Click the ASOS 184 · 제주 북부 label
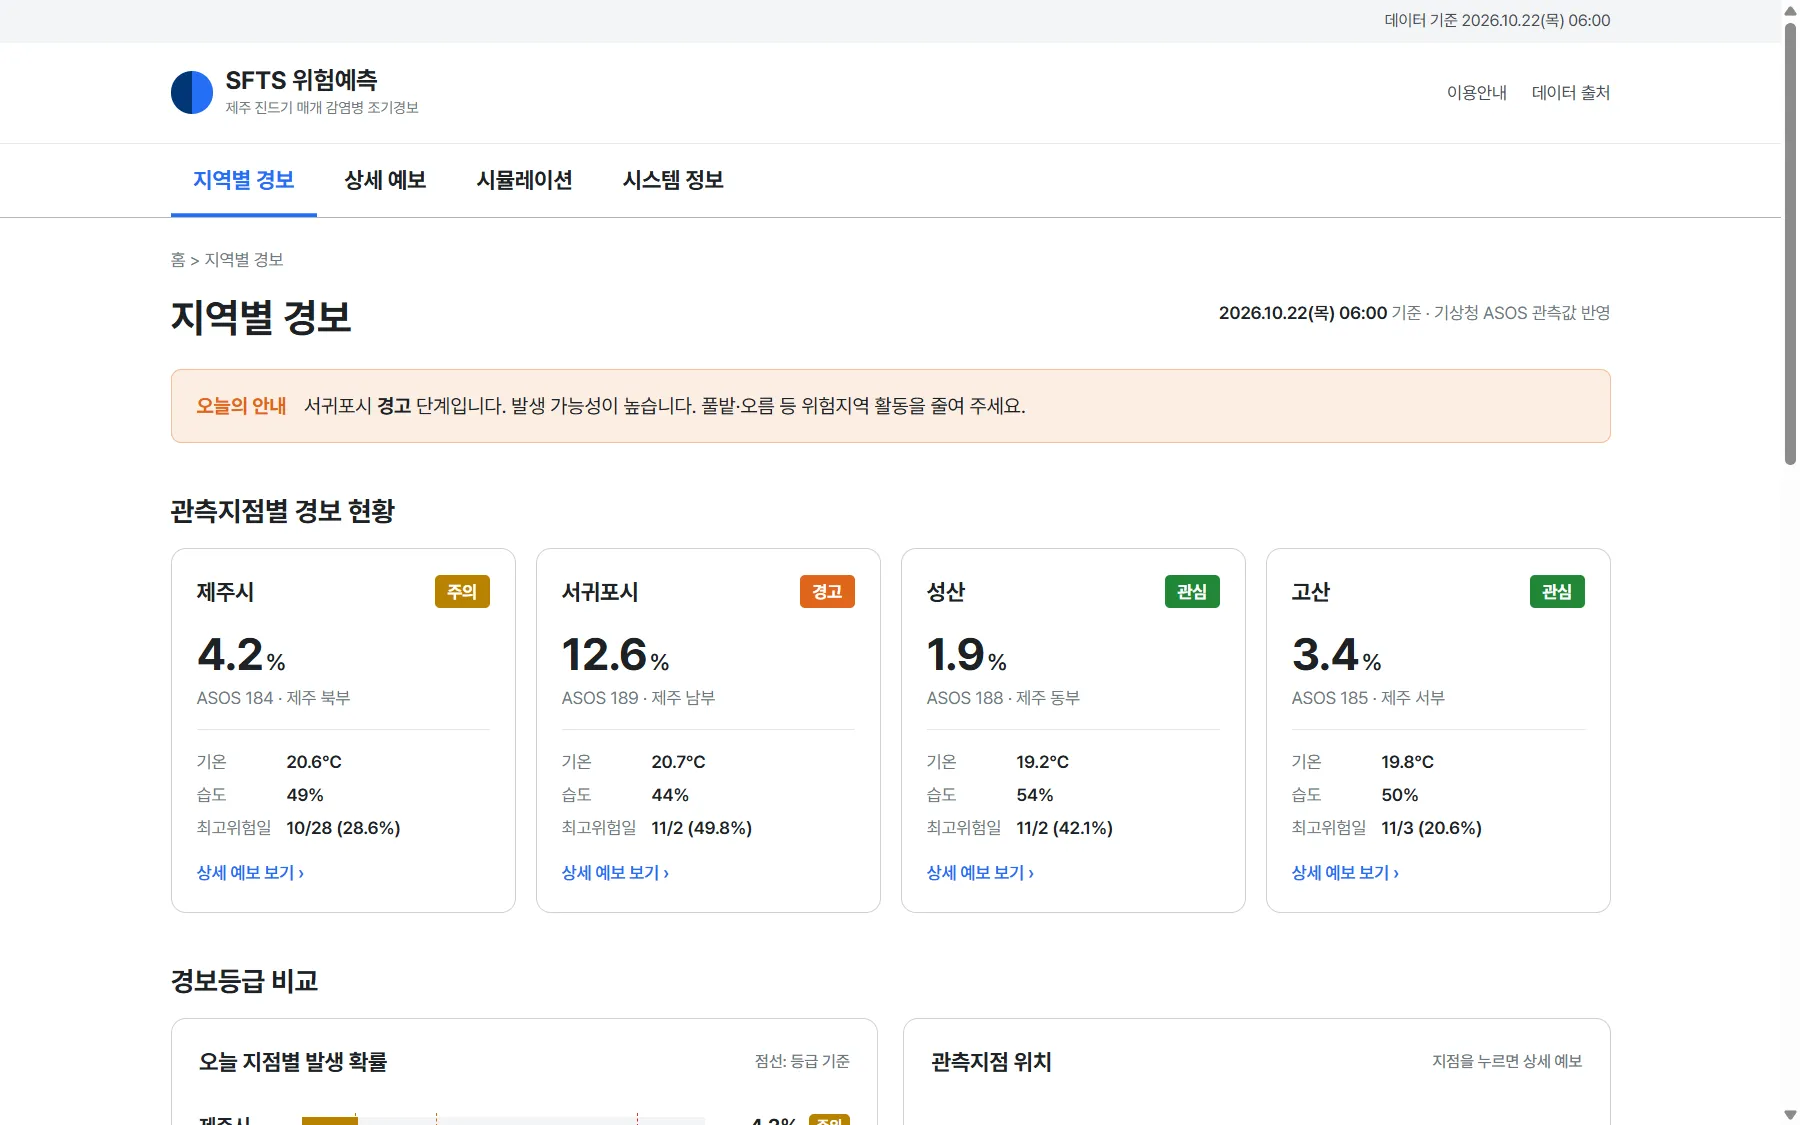 [273, 698]
